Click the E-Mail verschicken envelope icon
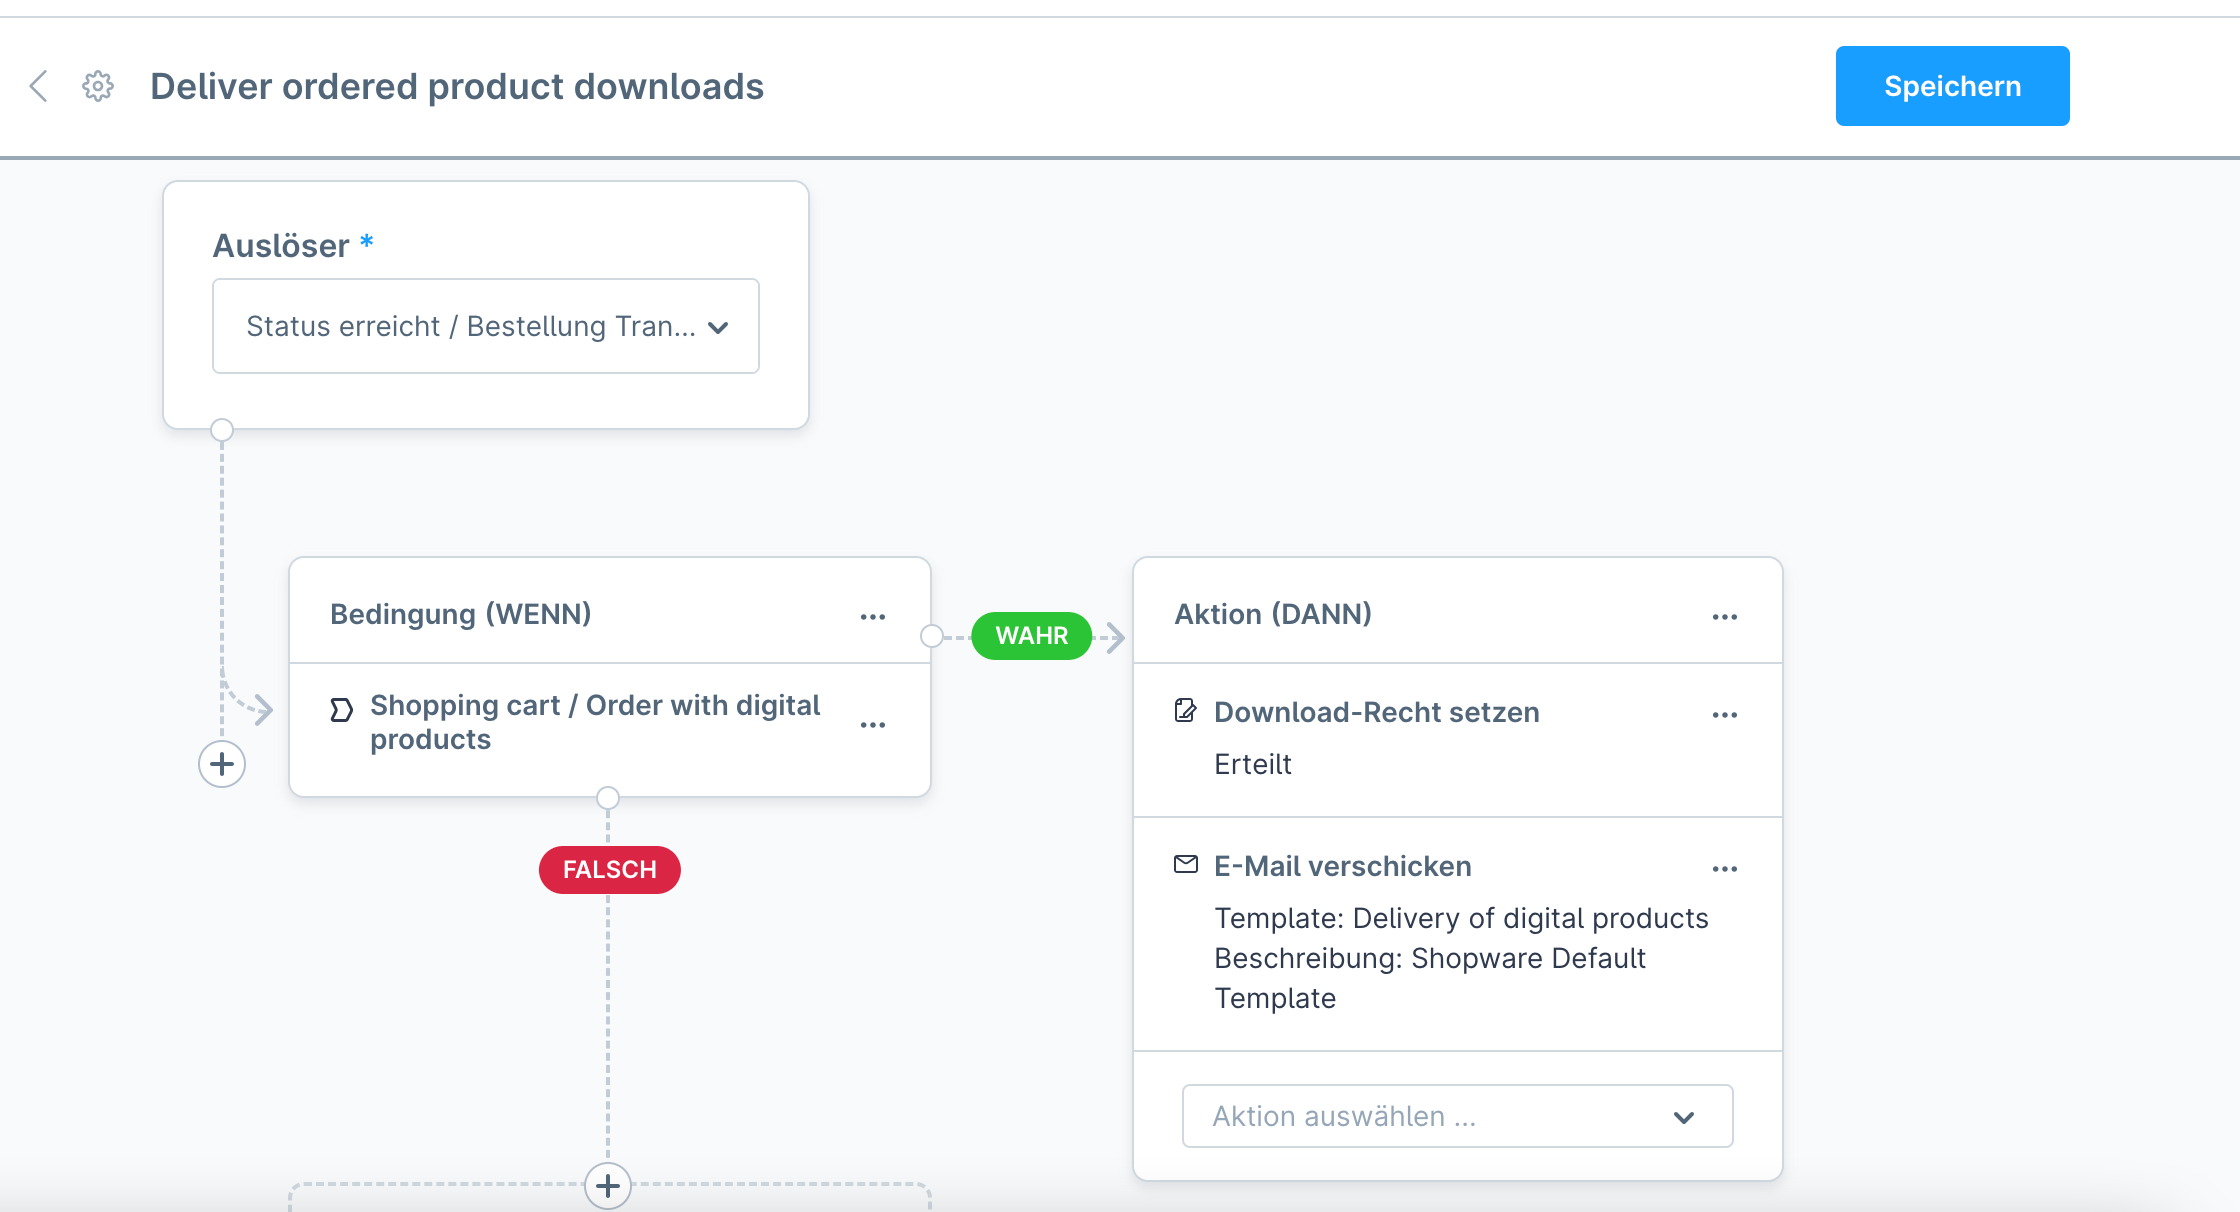 (x=1186, y=864)
